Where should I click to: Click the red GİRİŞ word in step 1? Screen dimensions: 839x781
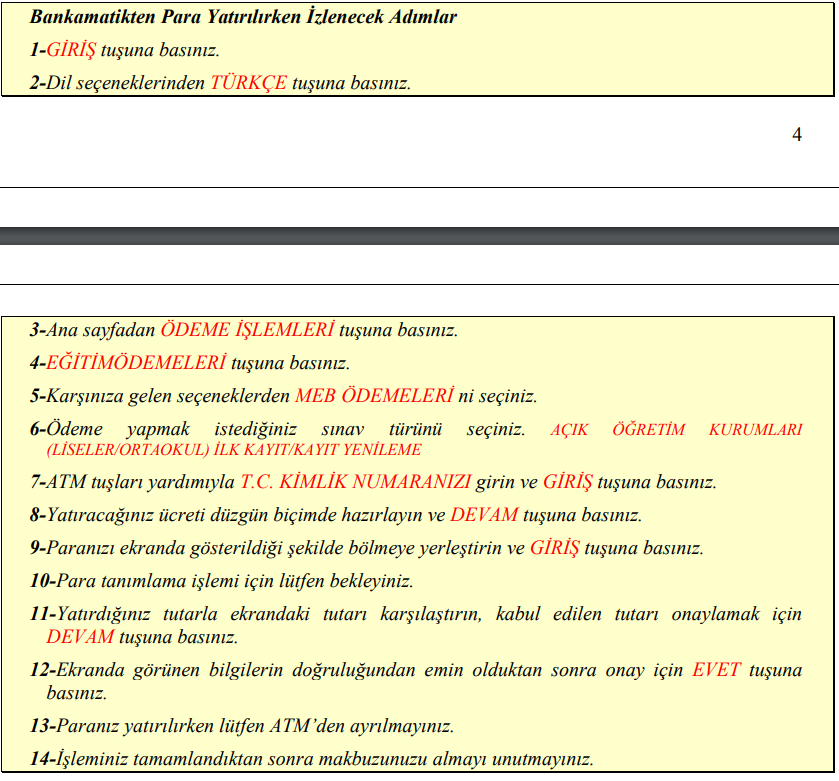point(71,50)
